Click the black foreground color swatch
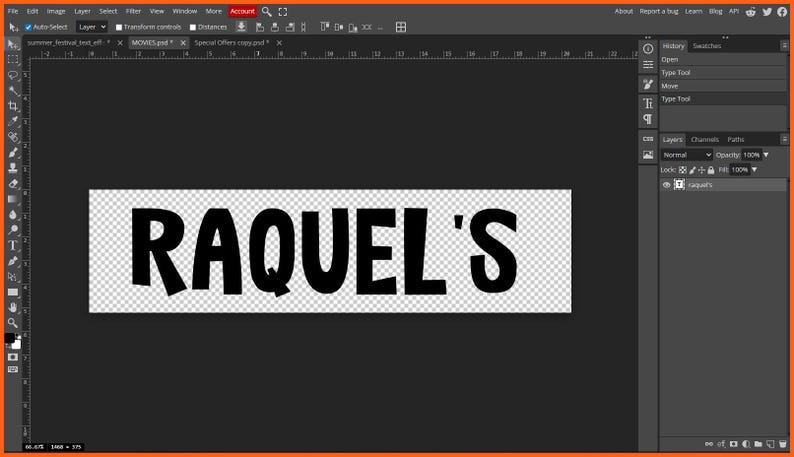 (x=10, y=338)
